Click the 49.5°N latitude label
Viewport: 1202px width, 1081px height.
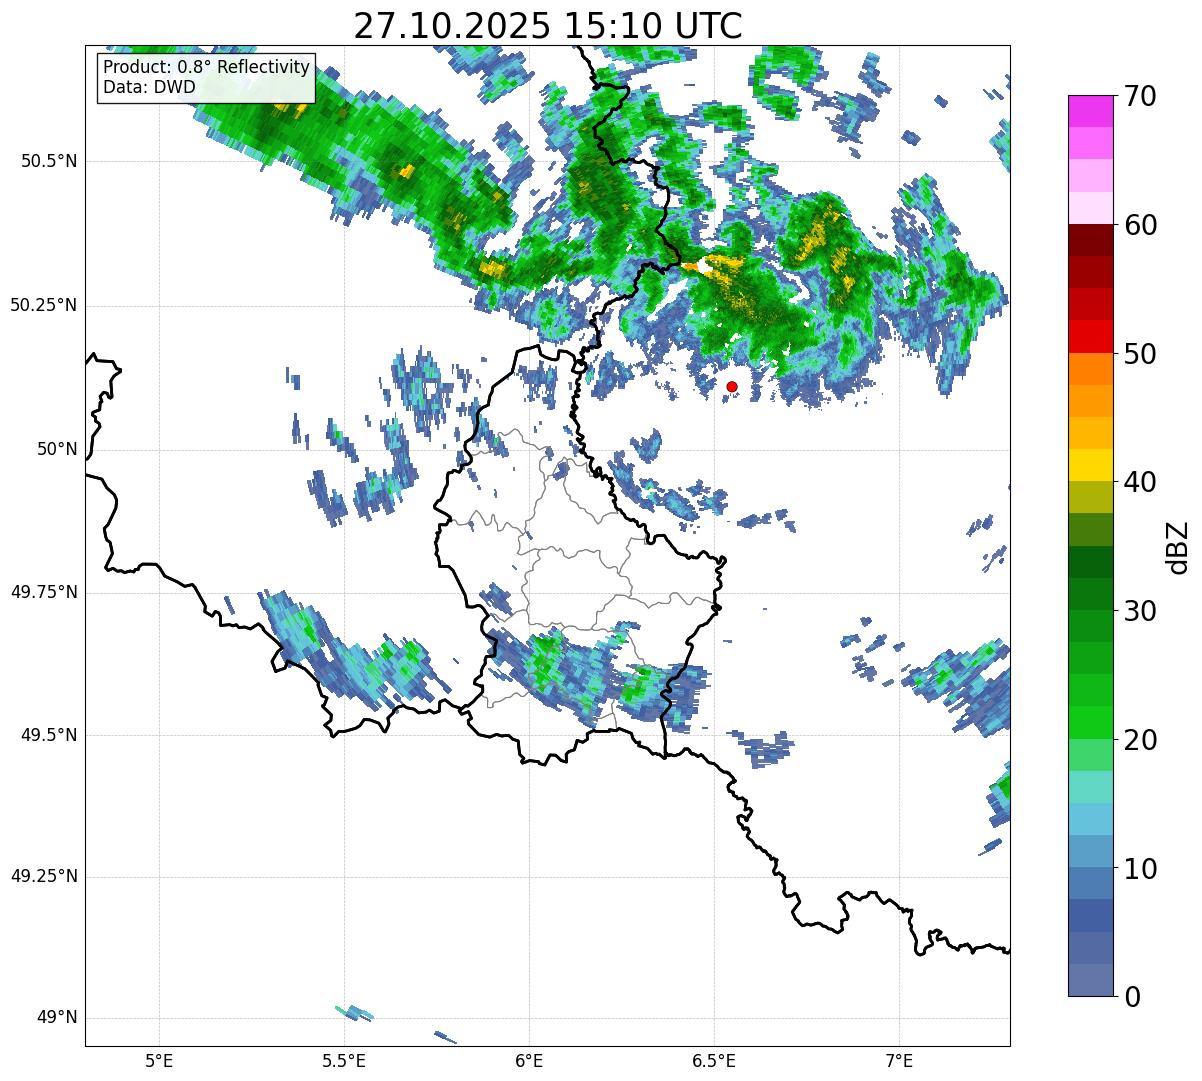49,735
